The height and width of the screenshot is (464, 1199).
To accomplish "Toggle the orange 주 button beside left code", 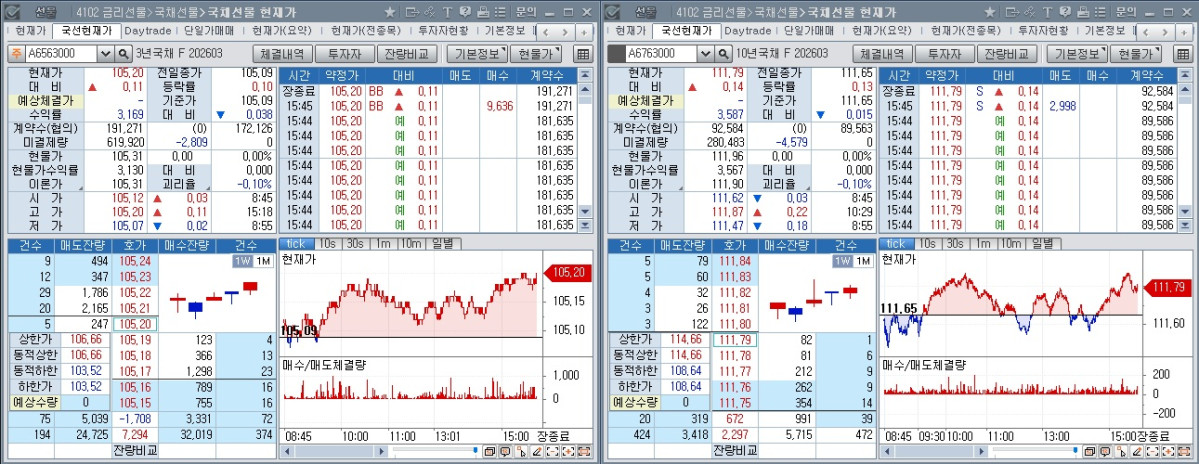I will (17, 54).
